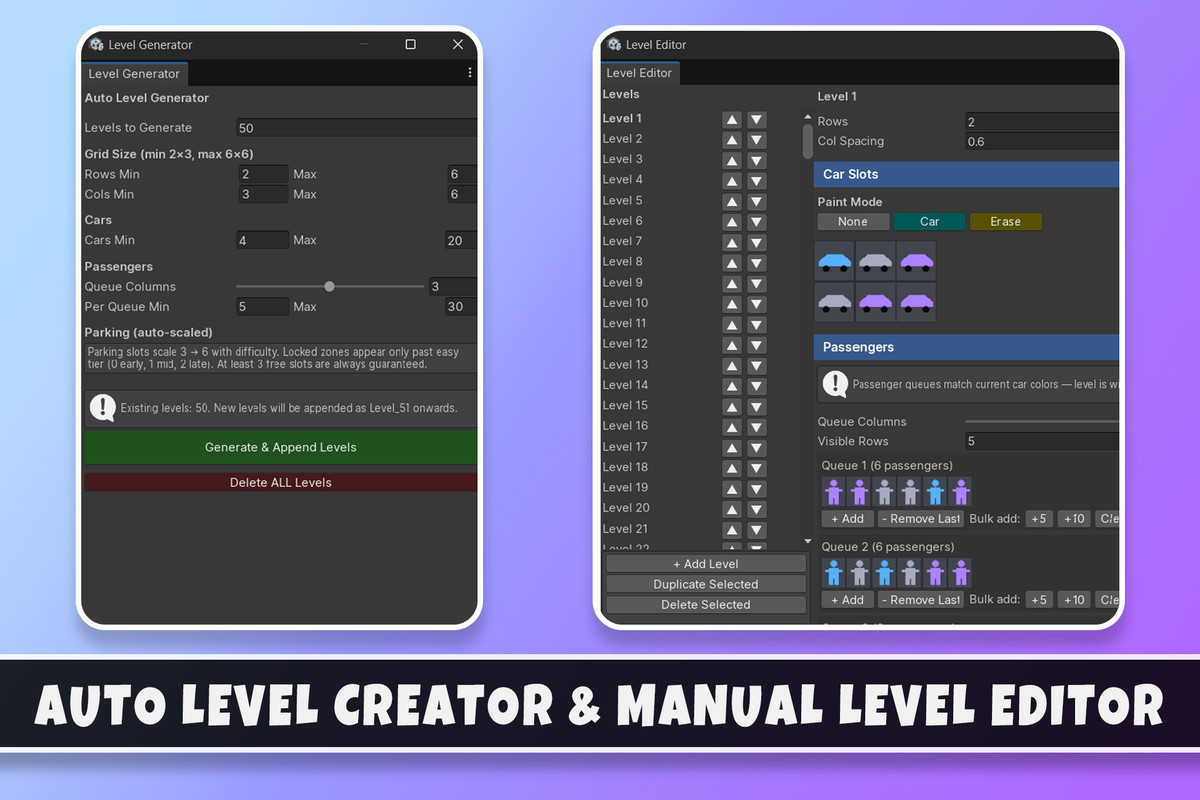Bulk add +10 passengers to Queue 2
This screenshot has height=800, width=1200.
coord(1074,600)
